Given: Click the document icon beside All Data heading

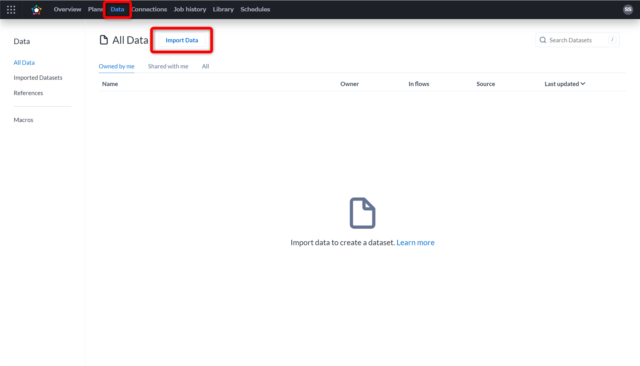Looking at the screenshot, I should [104, 40].
